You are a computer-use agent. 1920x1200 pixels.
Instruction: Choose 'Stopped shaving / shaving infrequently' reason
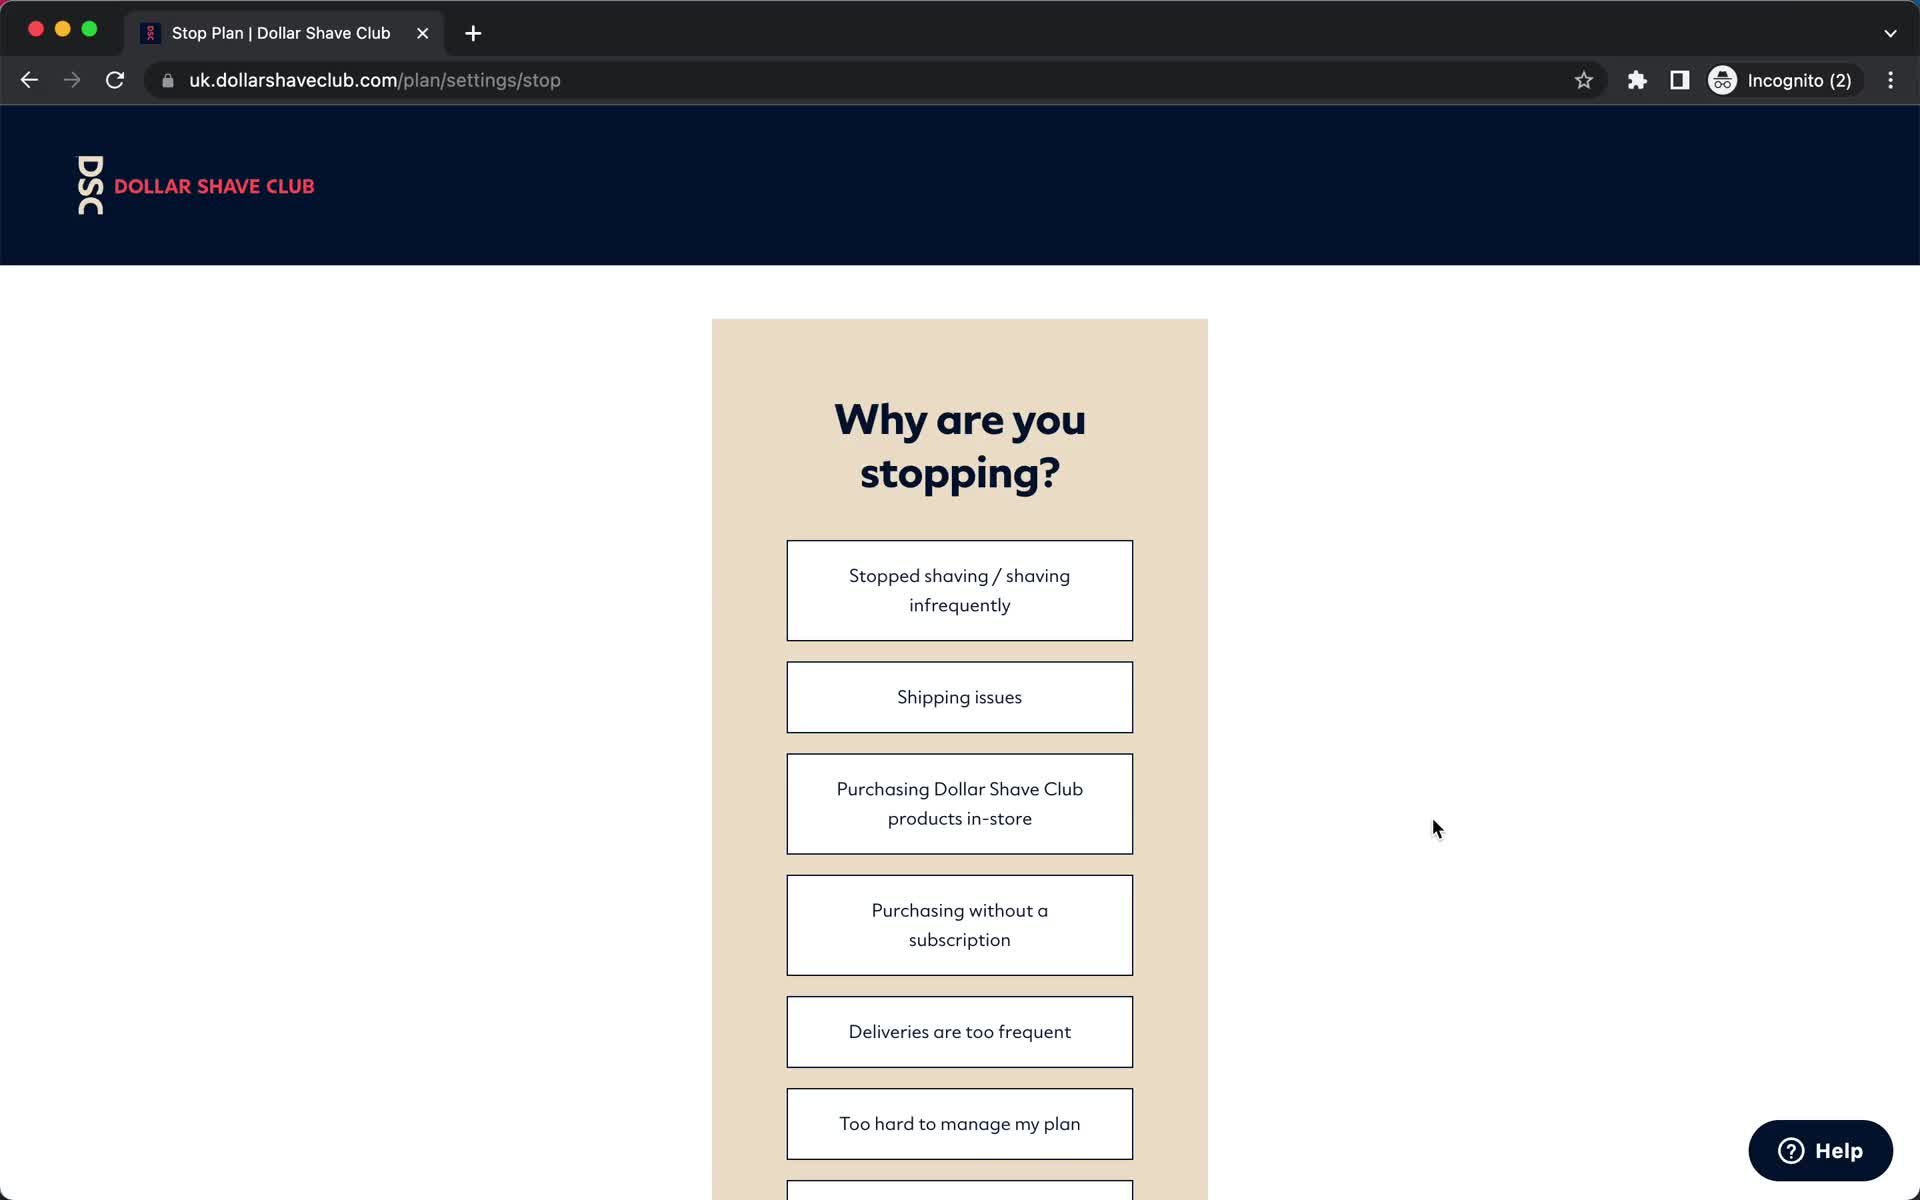click(x=959, y=590)
